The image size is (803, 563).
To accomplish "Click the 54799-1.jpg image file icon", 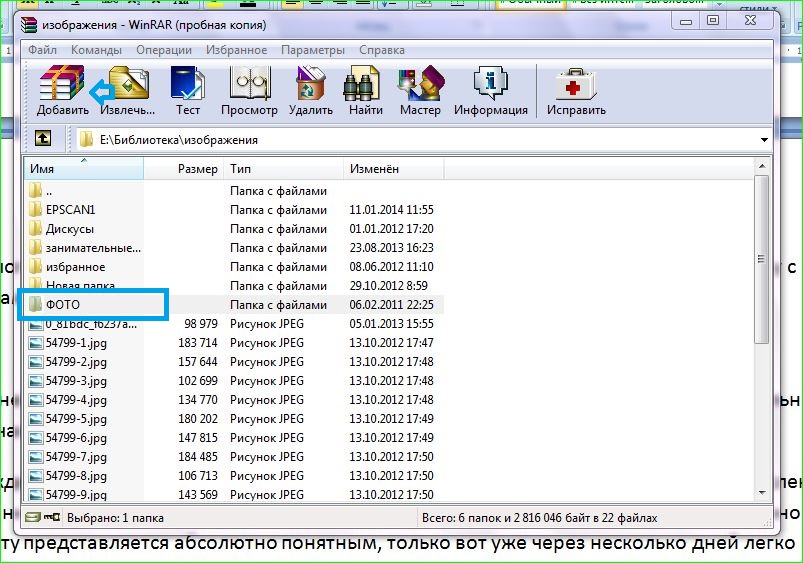I will [x=36, y=343].
